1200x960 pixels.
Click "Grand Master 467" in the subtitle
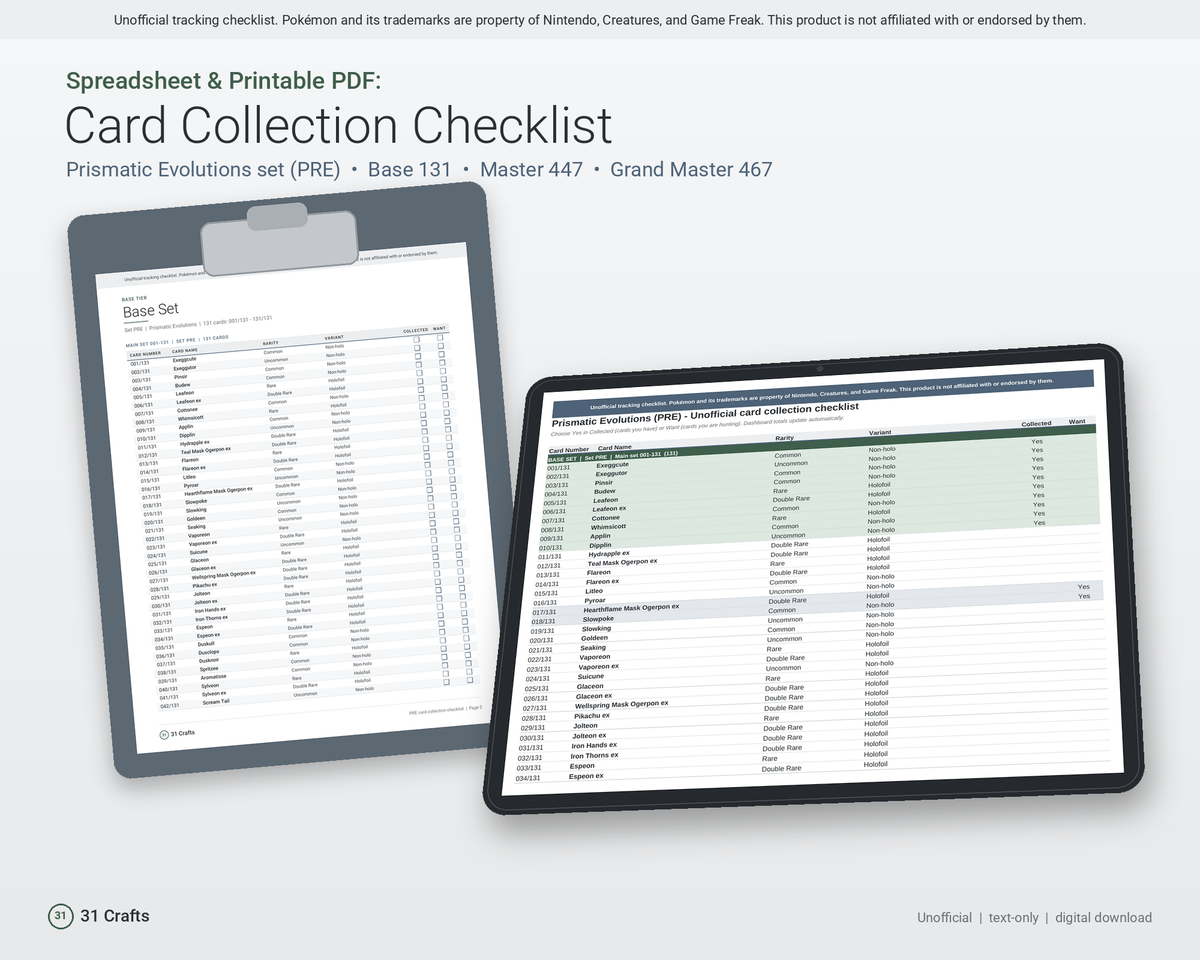click(x=691, y=170)
